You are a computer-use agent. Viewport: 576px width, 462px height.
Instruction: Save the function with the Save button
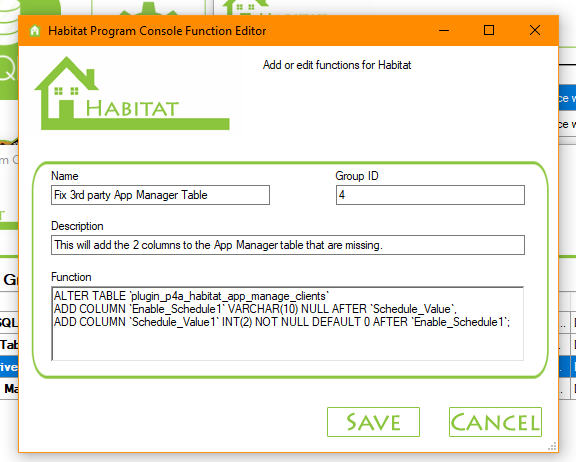click(373, 422)
